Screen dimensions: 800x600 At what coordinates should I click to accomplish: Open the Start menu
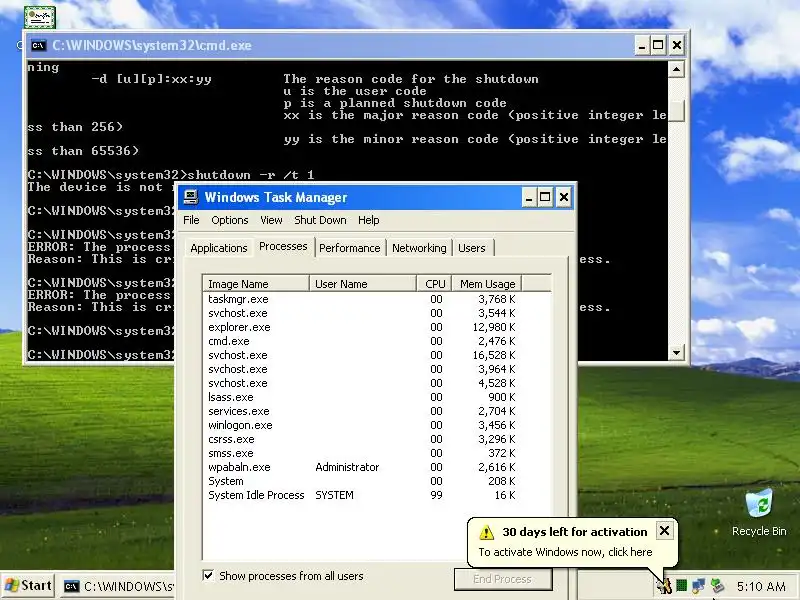pos(29,586)
